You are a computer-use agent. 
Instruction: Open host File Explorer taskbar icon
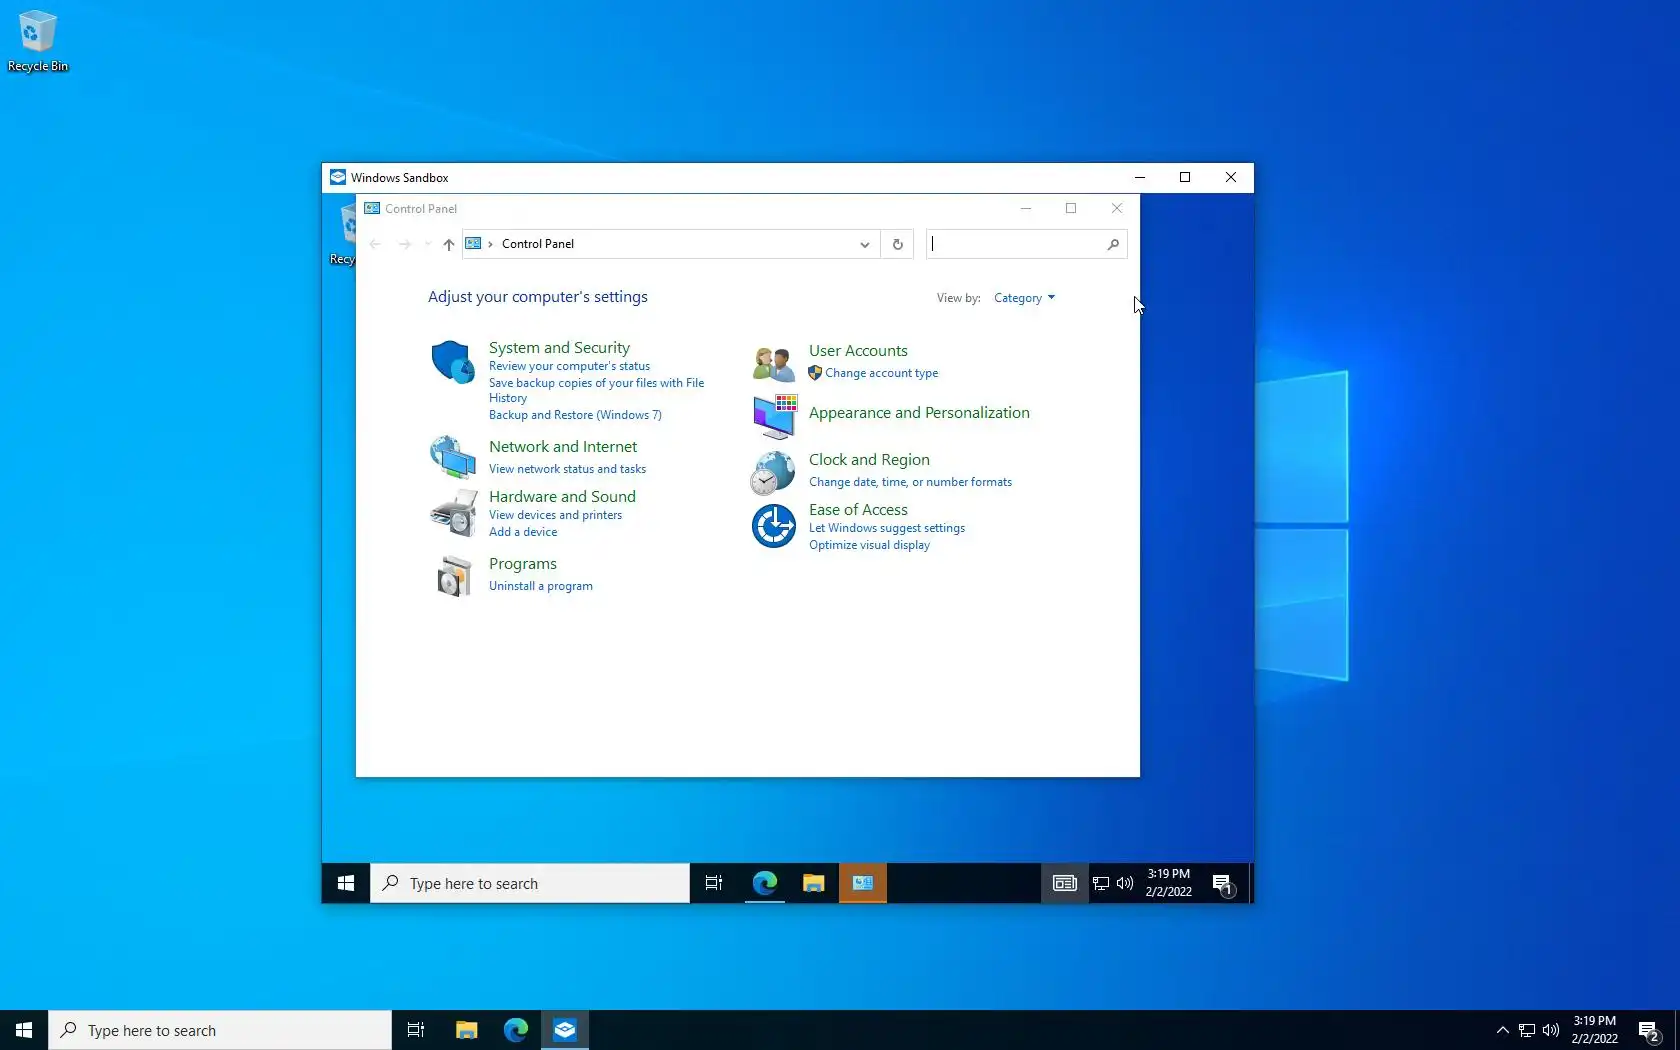467,1030
